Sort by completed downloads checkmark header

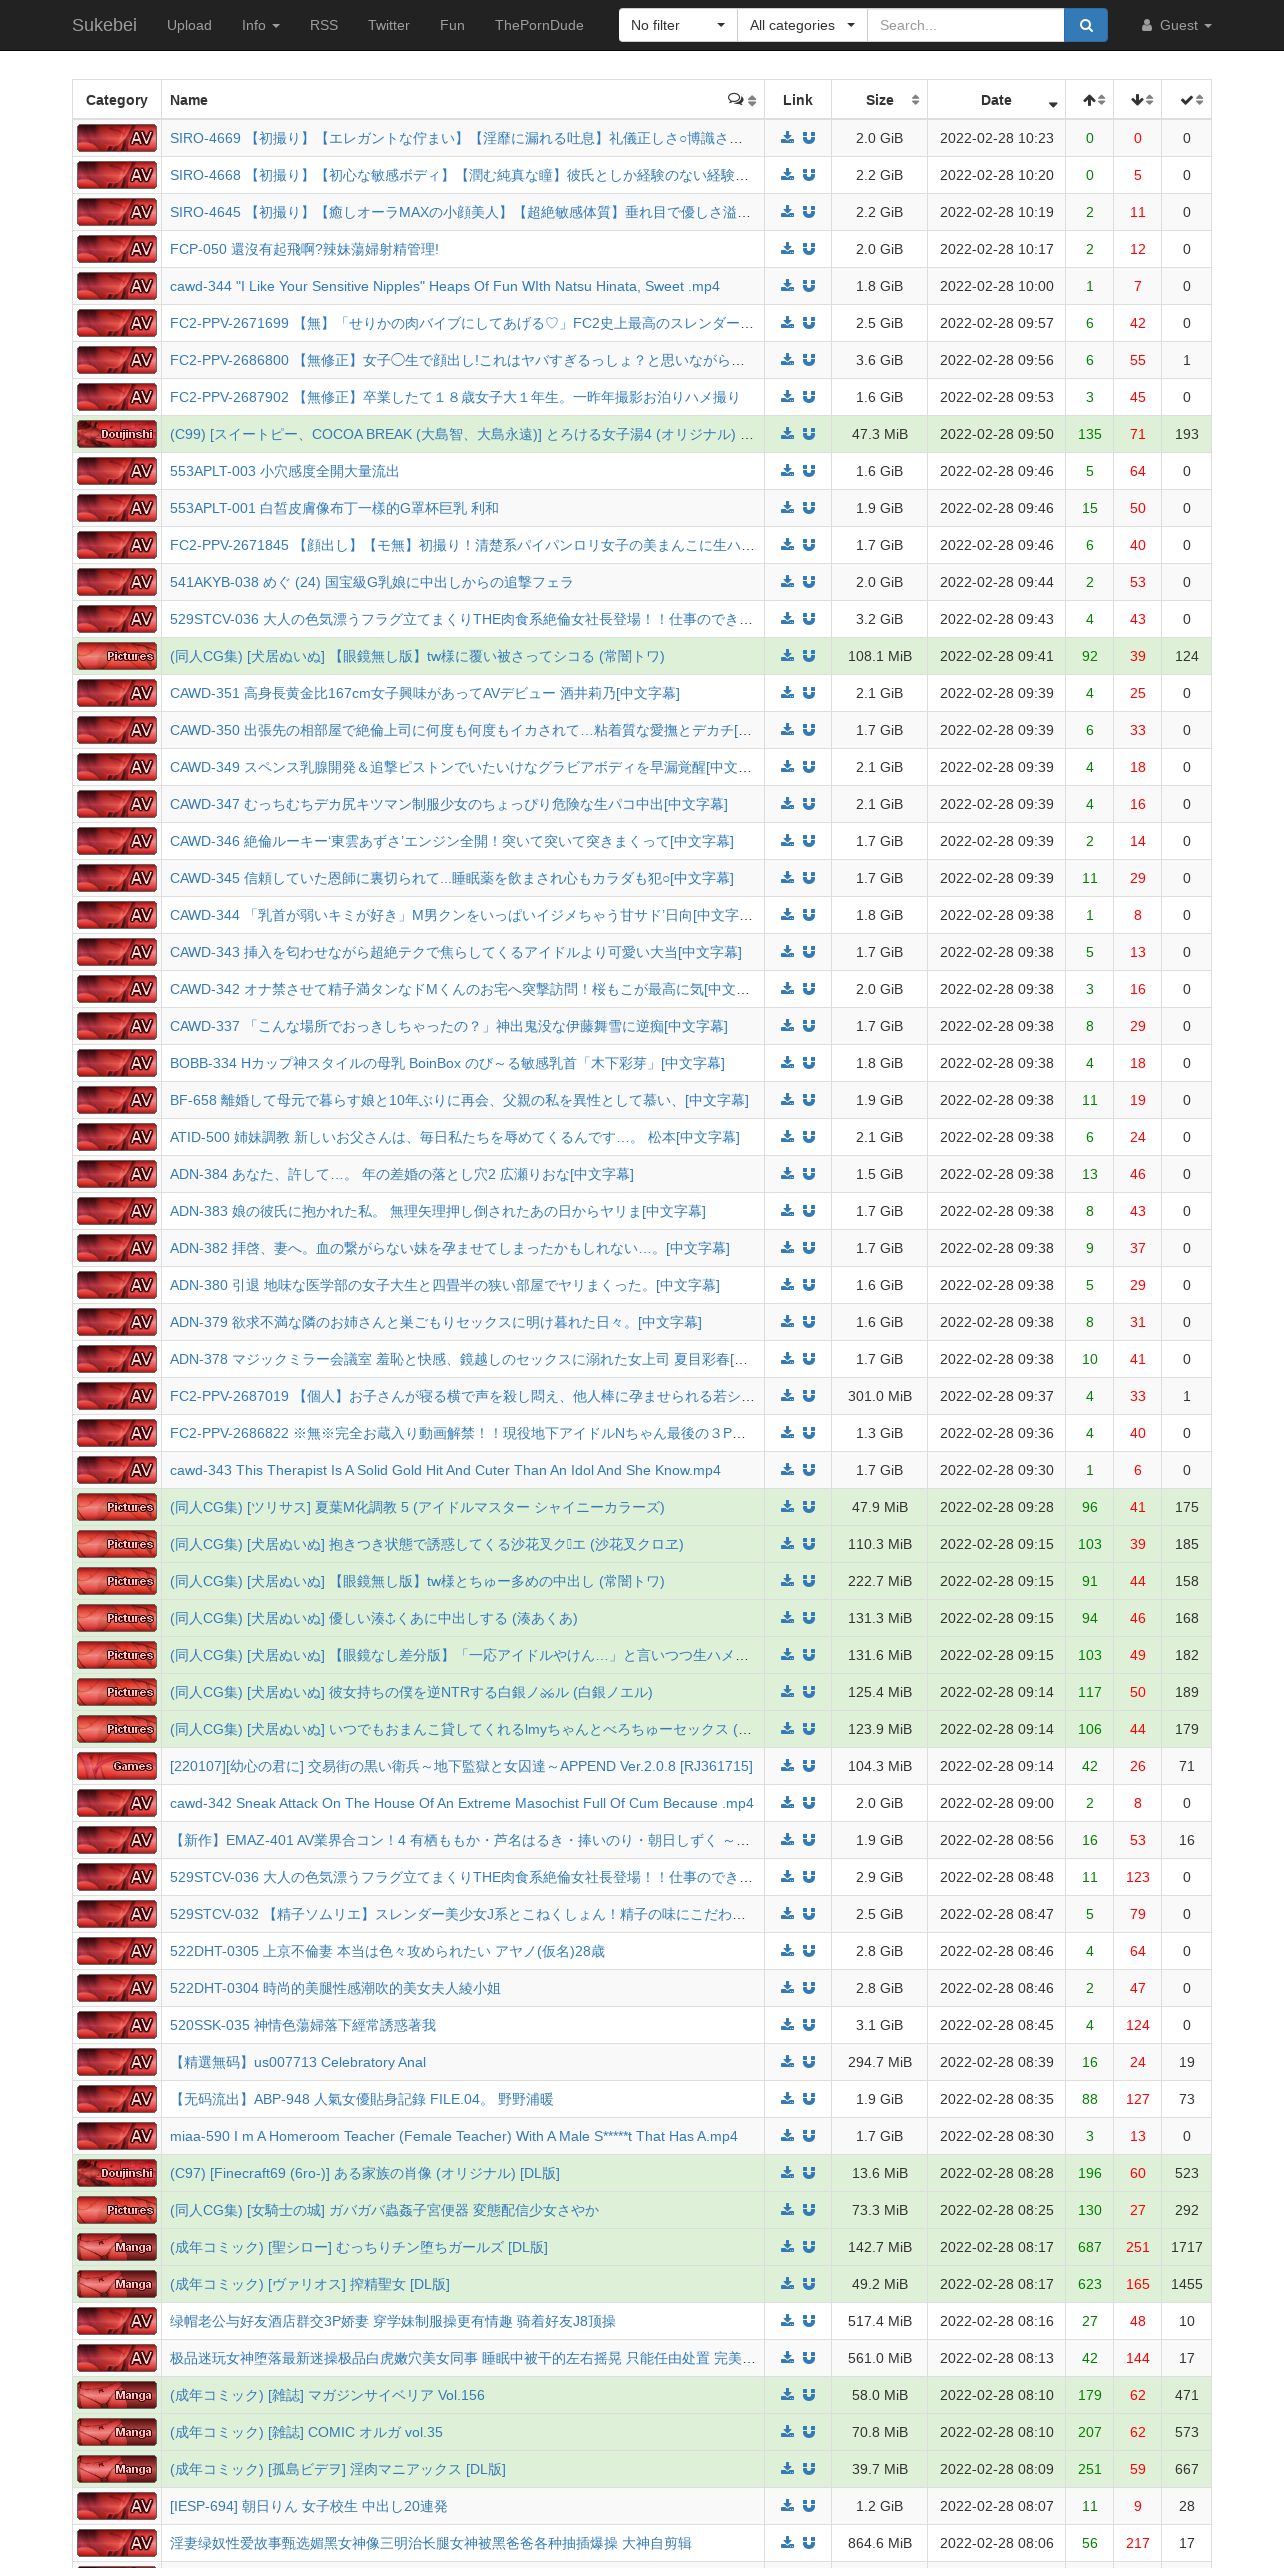pos(1187,100)
